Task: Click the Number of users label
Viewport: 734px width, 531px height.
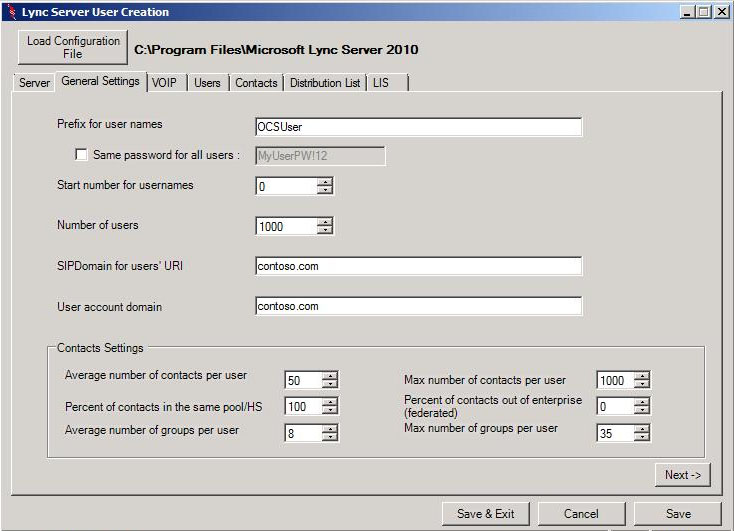Action: 97,225
